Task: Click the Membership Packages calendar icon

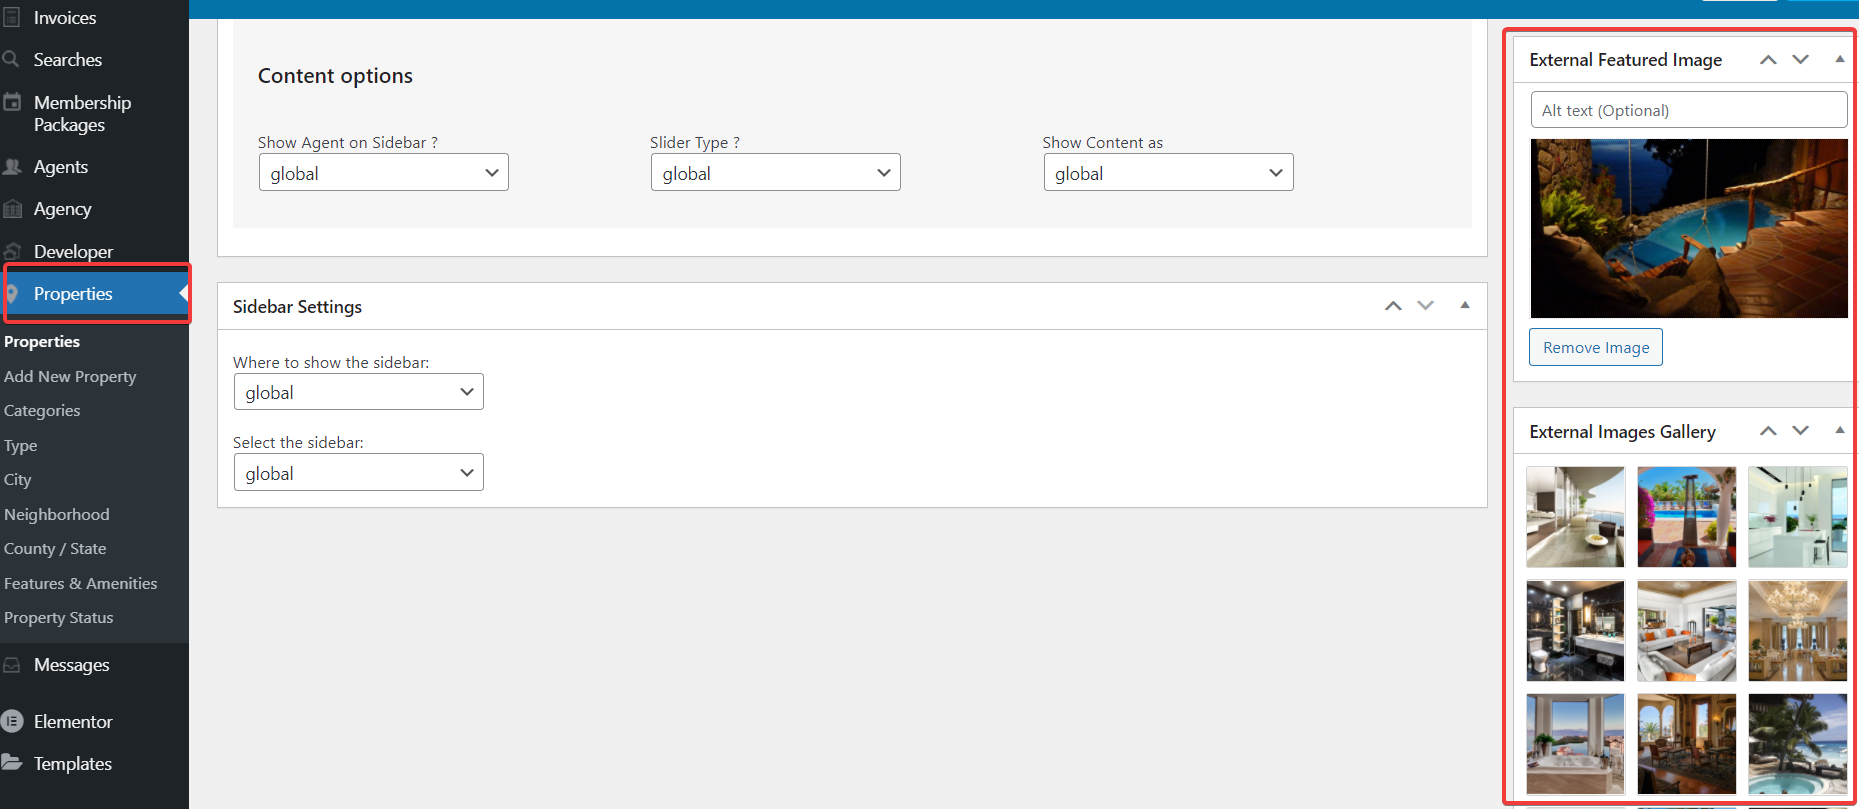Action: [12, 102]
